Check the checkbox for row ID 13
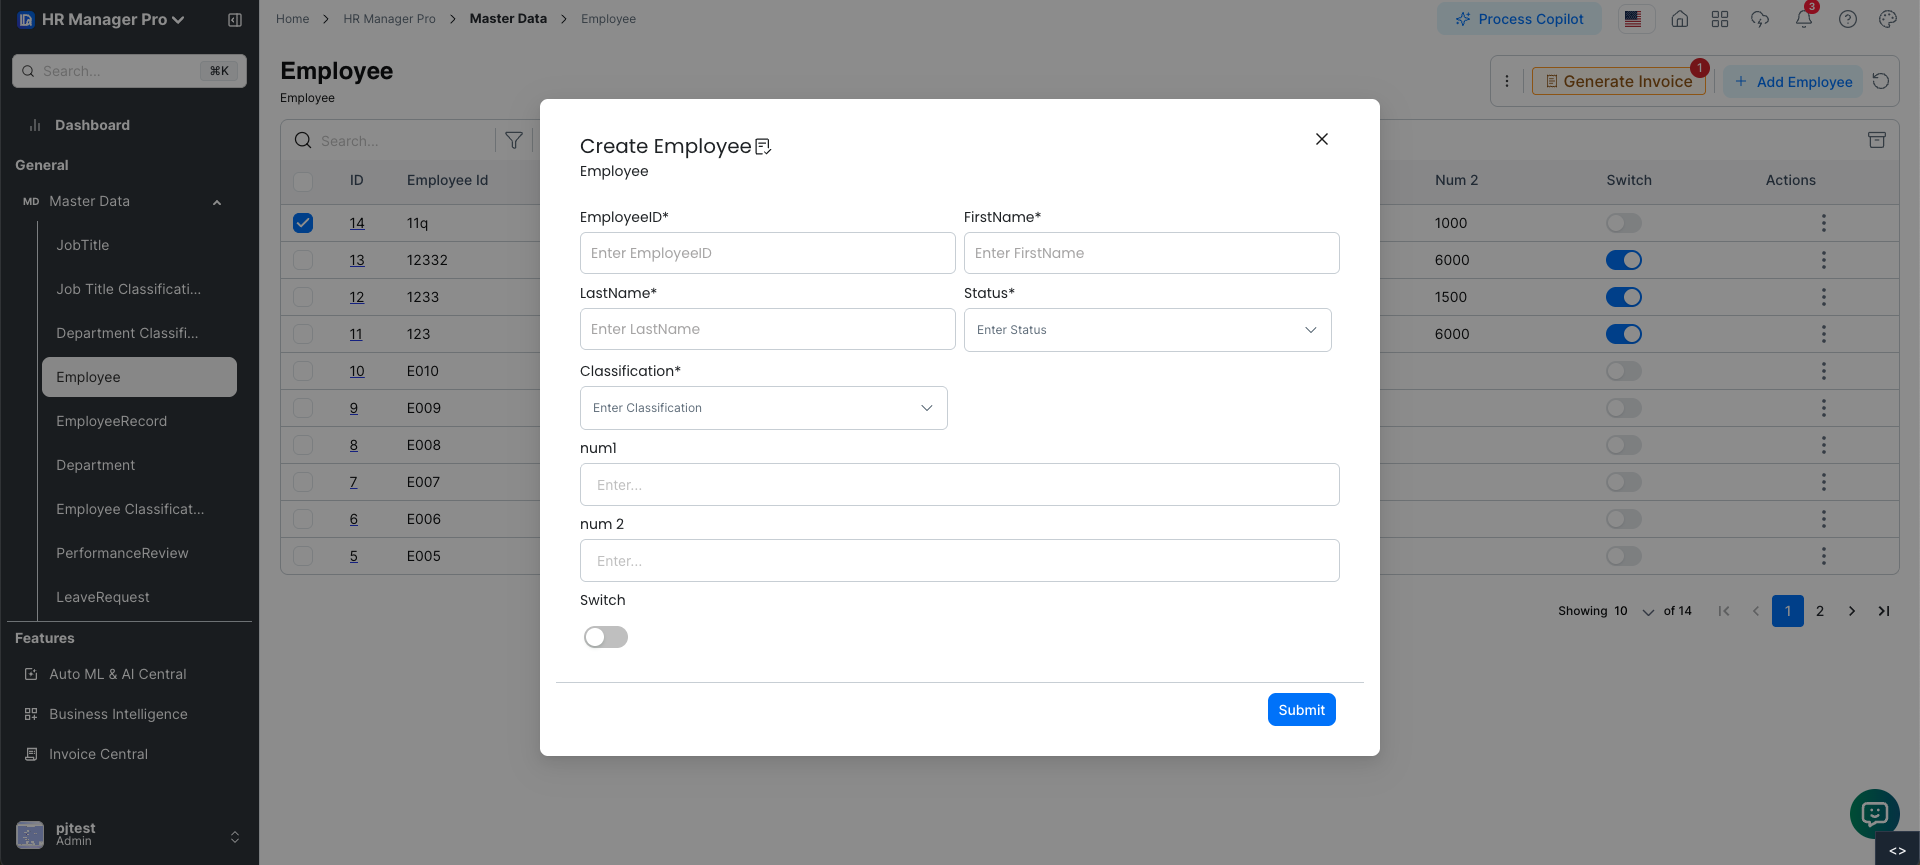 pyautogui.click(x=303, y=260)
